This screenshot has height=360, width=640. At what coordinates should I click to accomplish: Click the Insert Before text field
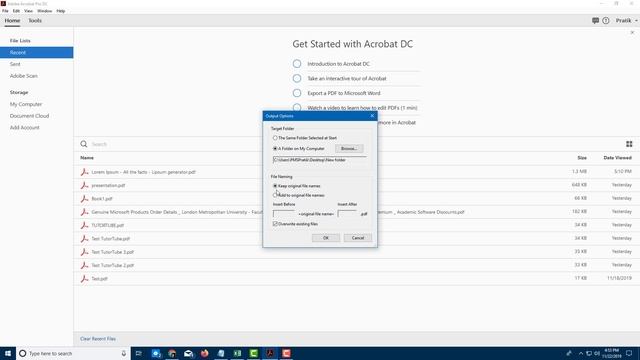(284, 213)
